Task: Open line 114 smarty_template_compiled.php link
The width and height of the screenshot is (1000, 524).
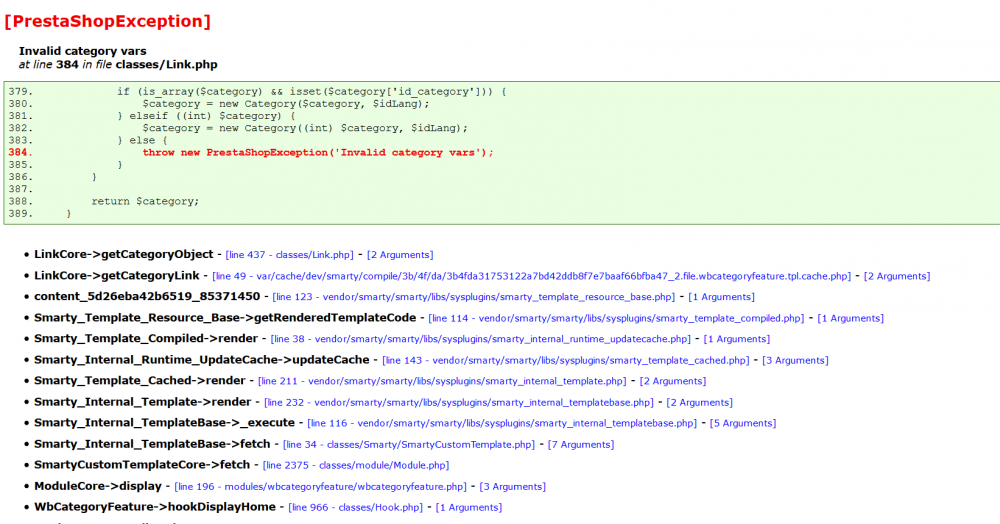Action: point(616,318)
